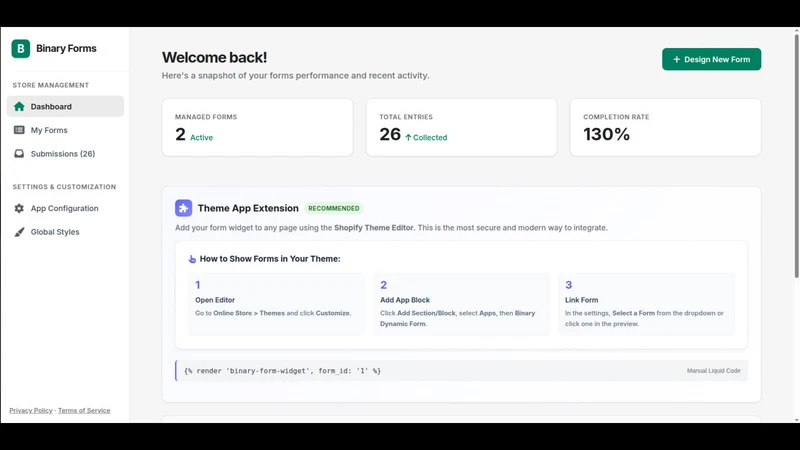Click the Dashboard home icon
The image size is (800, 450).
tap(19, 107)
